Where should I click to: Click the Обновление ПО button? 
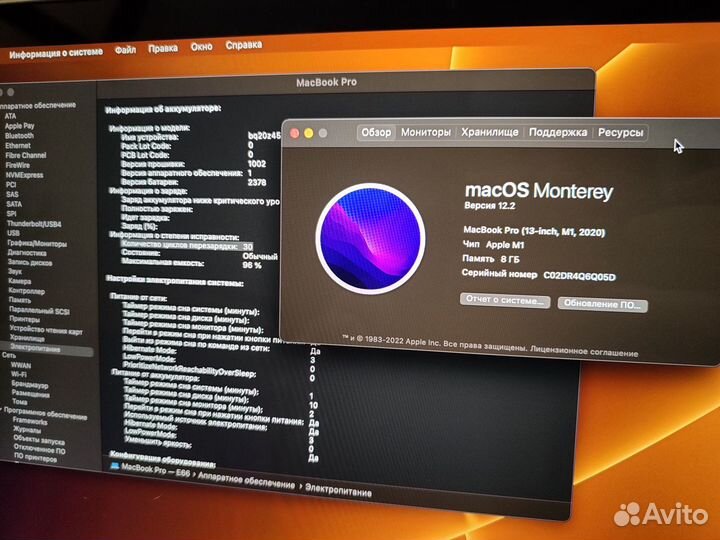[x=602, y=304]
